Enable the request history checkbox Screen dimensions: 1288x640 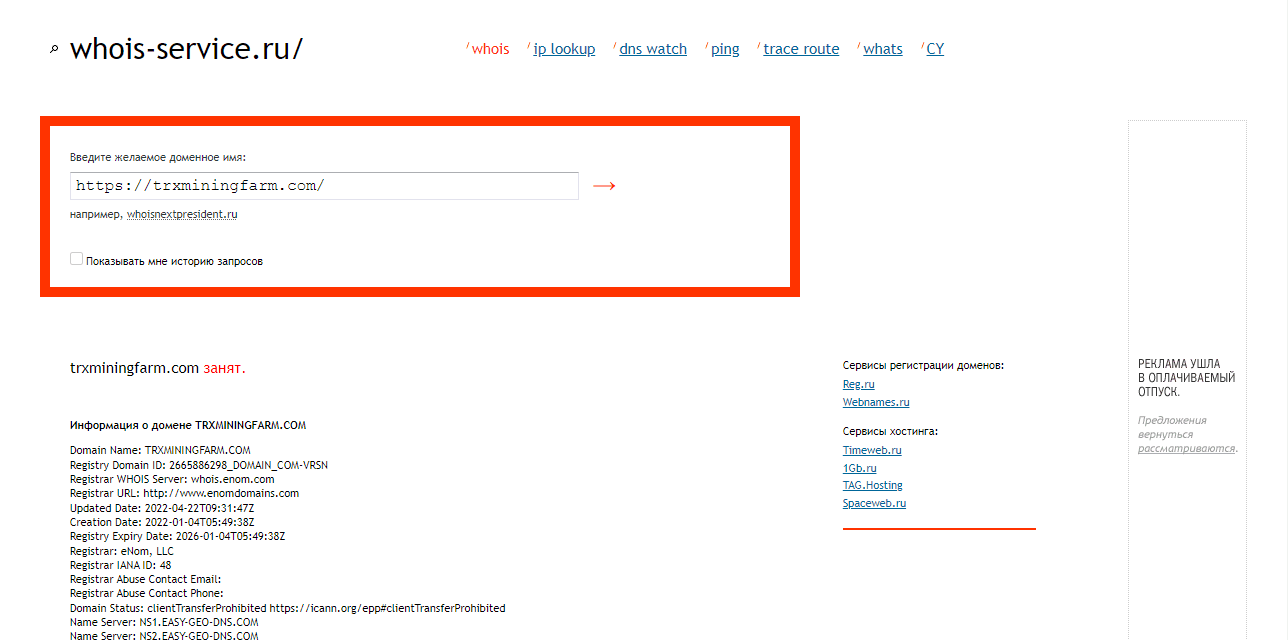(x=77, y=259)
